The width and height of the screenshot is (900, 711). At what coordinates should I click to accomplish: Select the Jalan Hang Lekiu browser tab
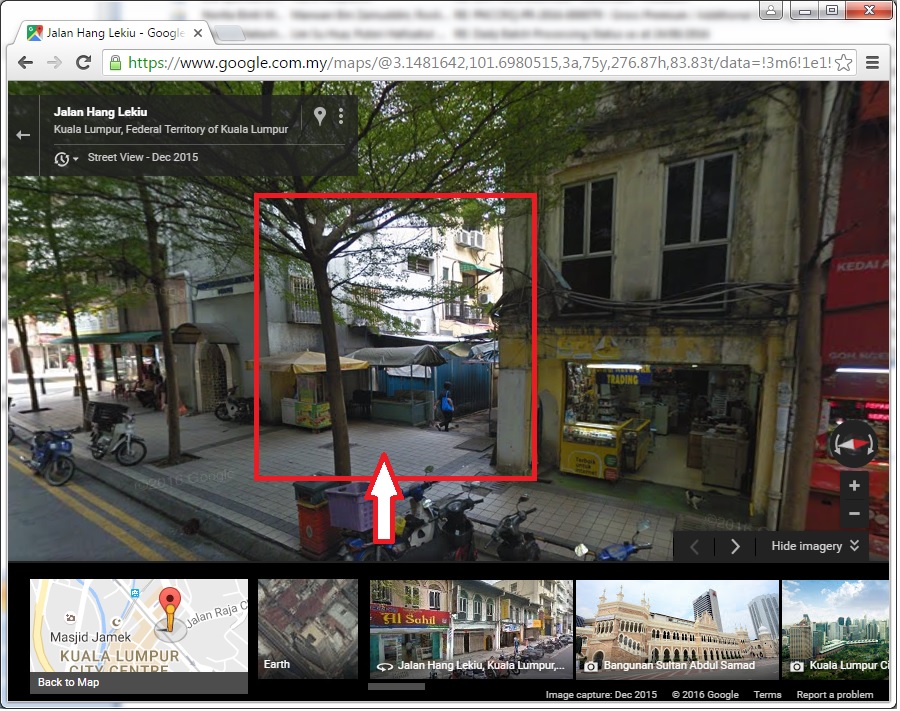point(112,33)
